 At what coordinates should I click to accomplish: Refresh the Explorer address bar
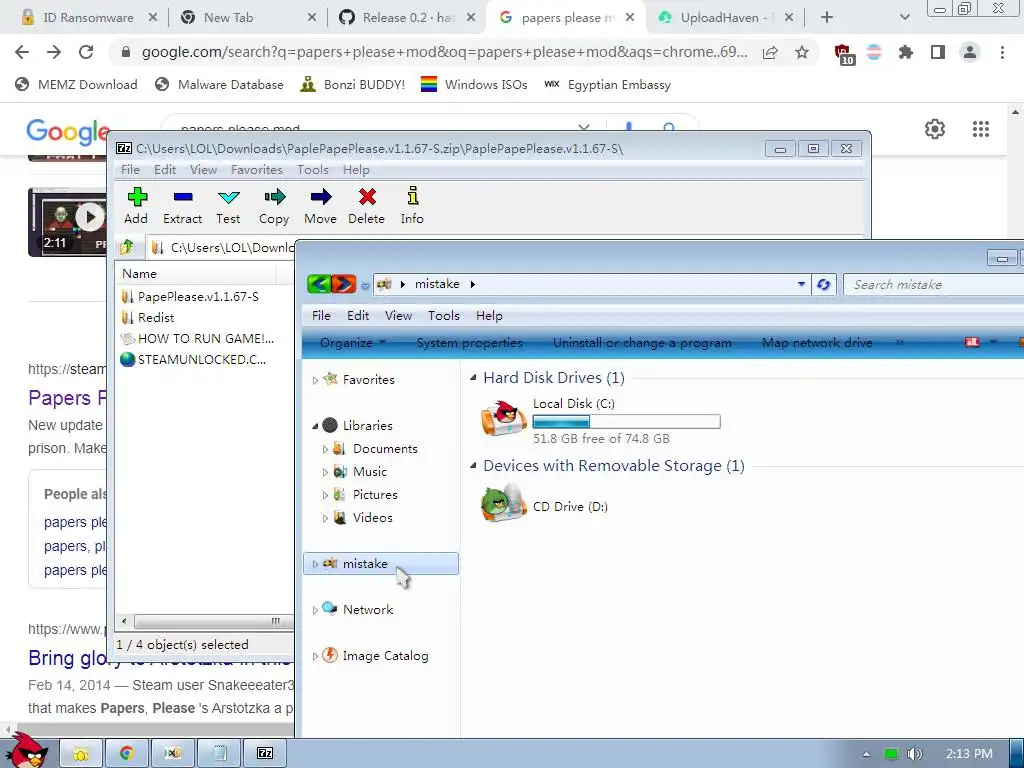click(x=824, y=284)
